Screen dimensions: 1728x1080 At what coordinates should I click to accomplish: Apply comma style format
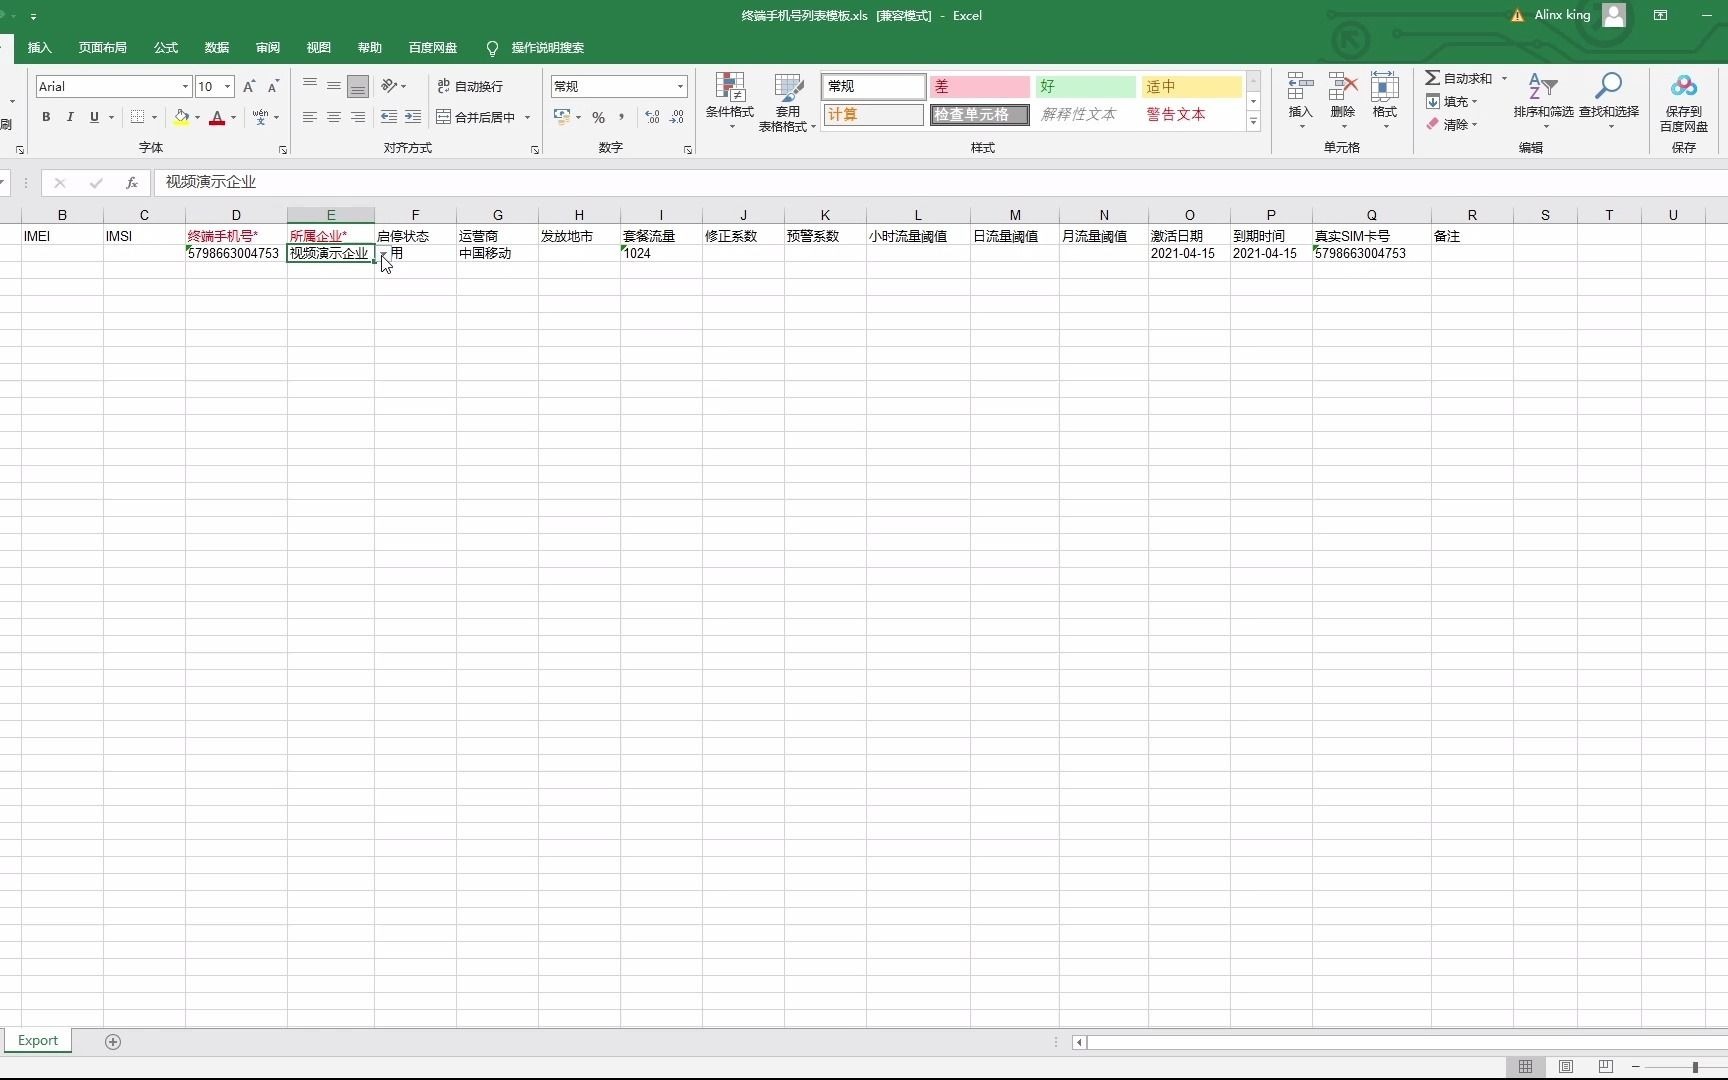tap(622, 117)
